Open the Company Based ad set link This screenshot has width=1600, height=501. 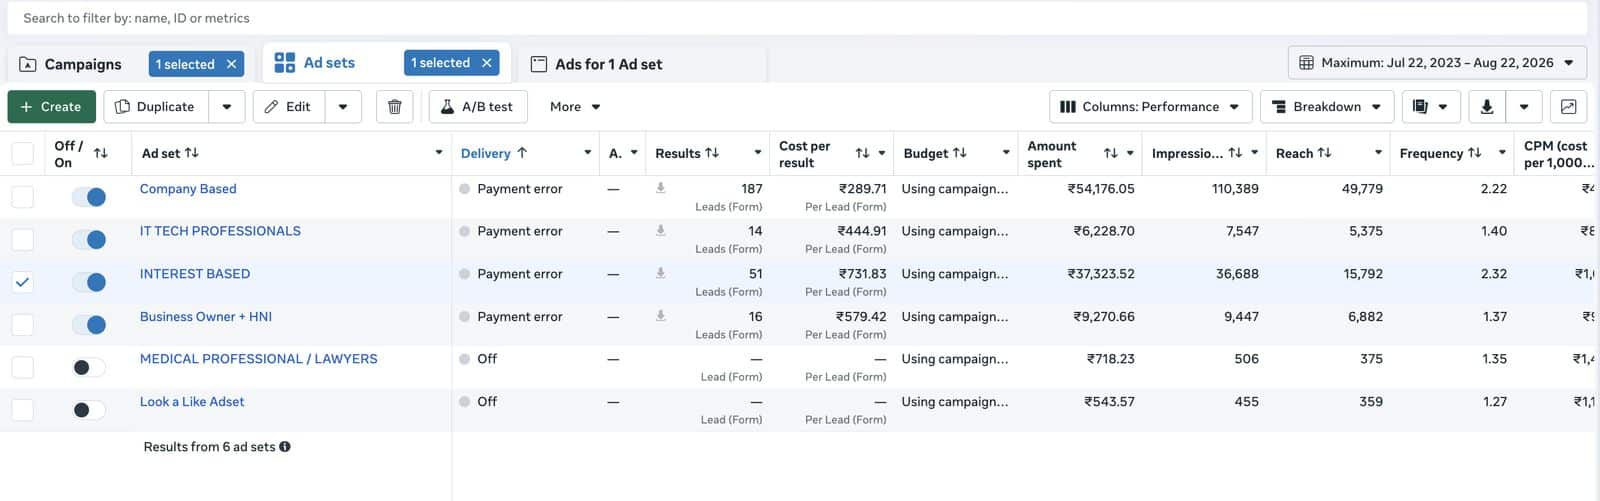click(188, 188)
